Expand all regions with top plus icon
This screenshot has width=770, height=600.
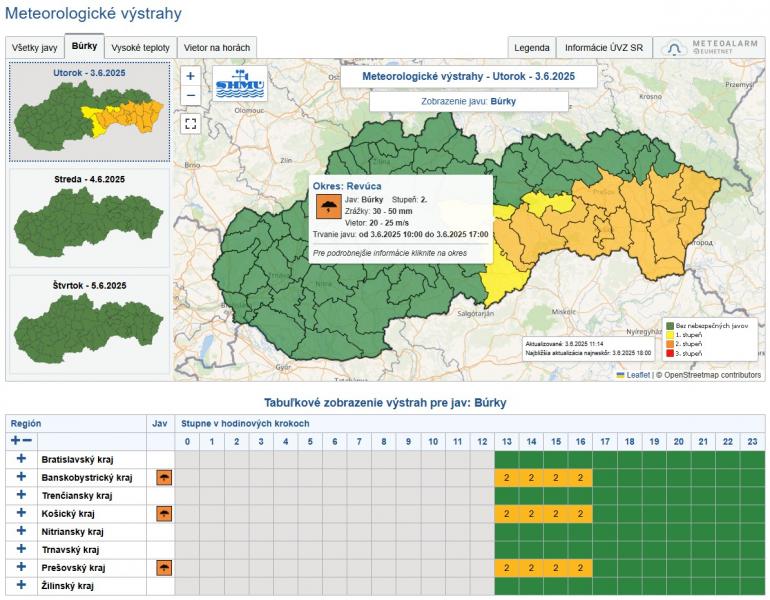tap(16, 440)
